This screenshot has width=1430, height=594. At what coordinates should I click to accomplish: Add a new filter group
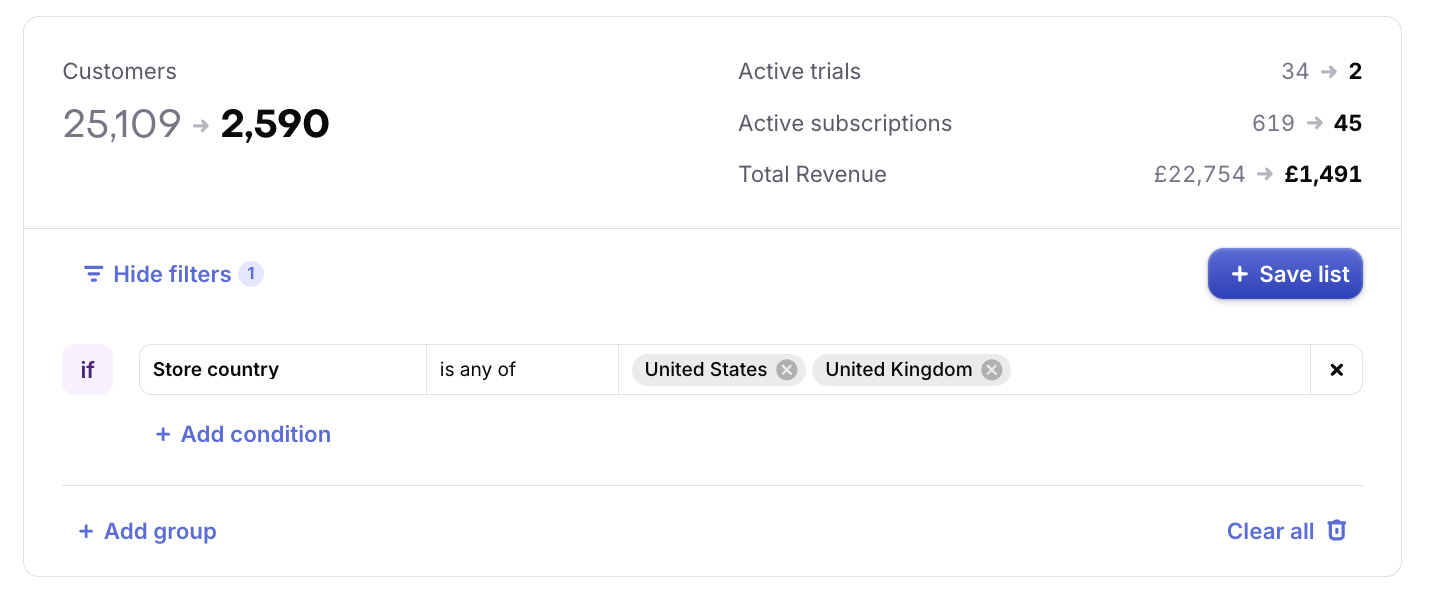pyautogui.click(x=147, y=531)
